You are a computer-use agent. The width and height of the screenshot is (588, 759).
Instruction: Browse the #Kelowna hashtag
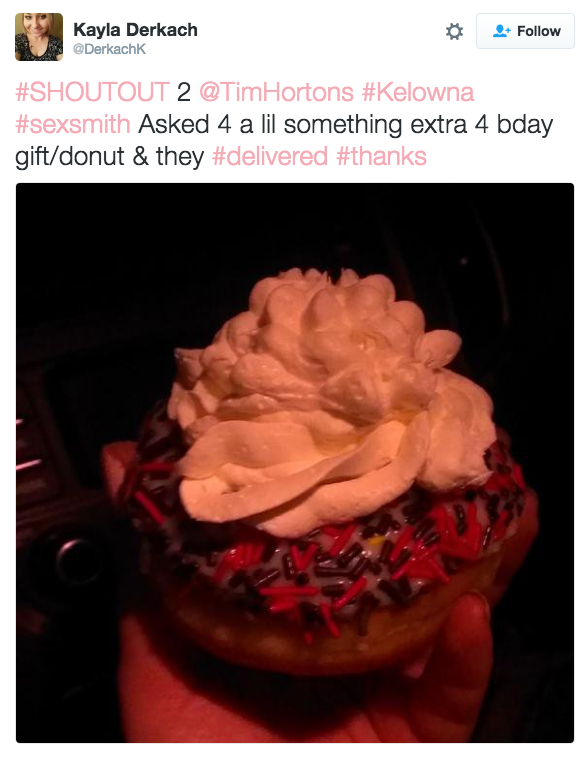pos(418,92)
